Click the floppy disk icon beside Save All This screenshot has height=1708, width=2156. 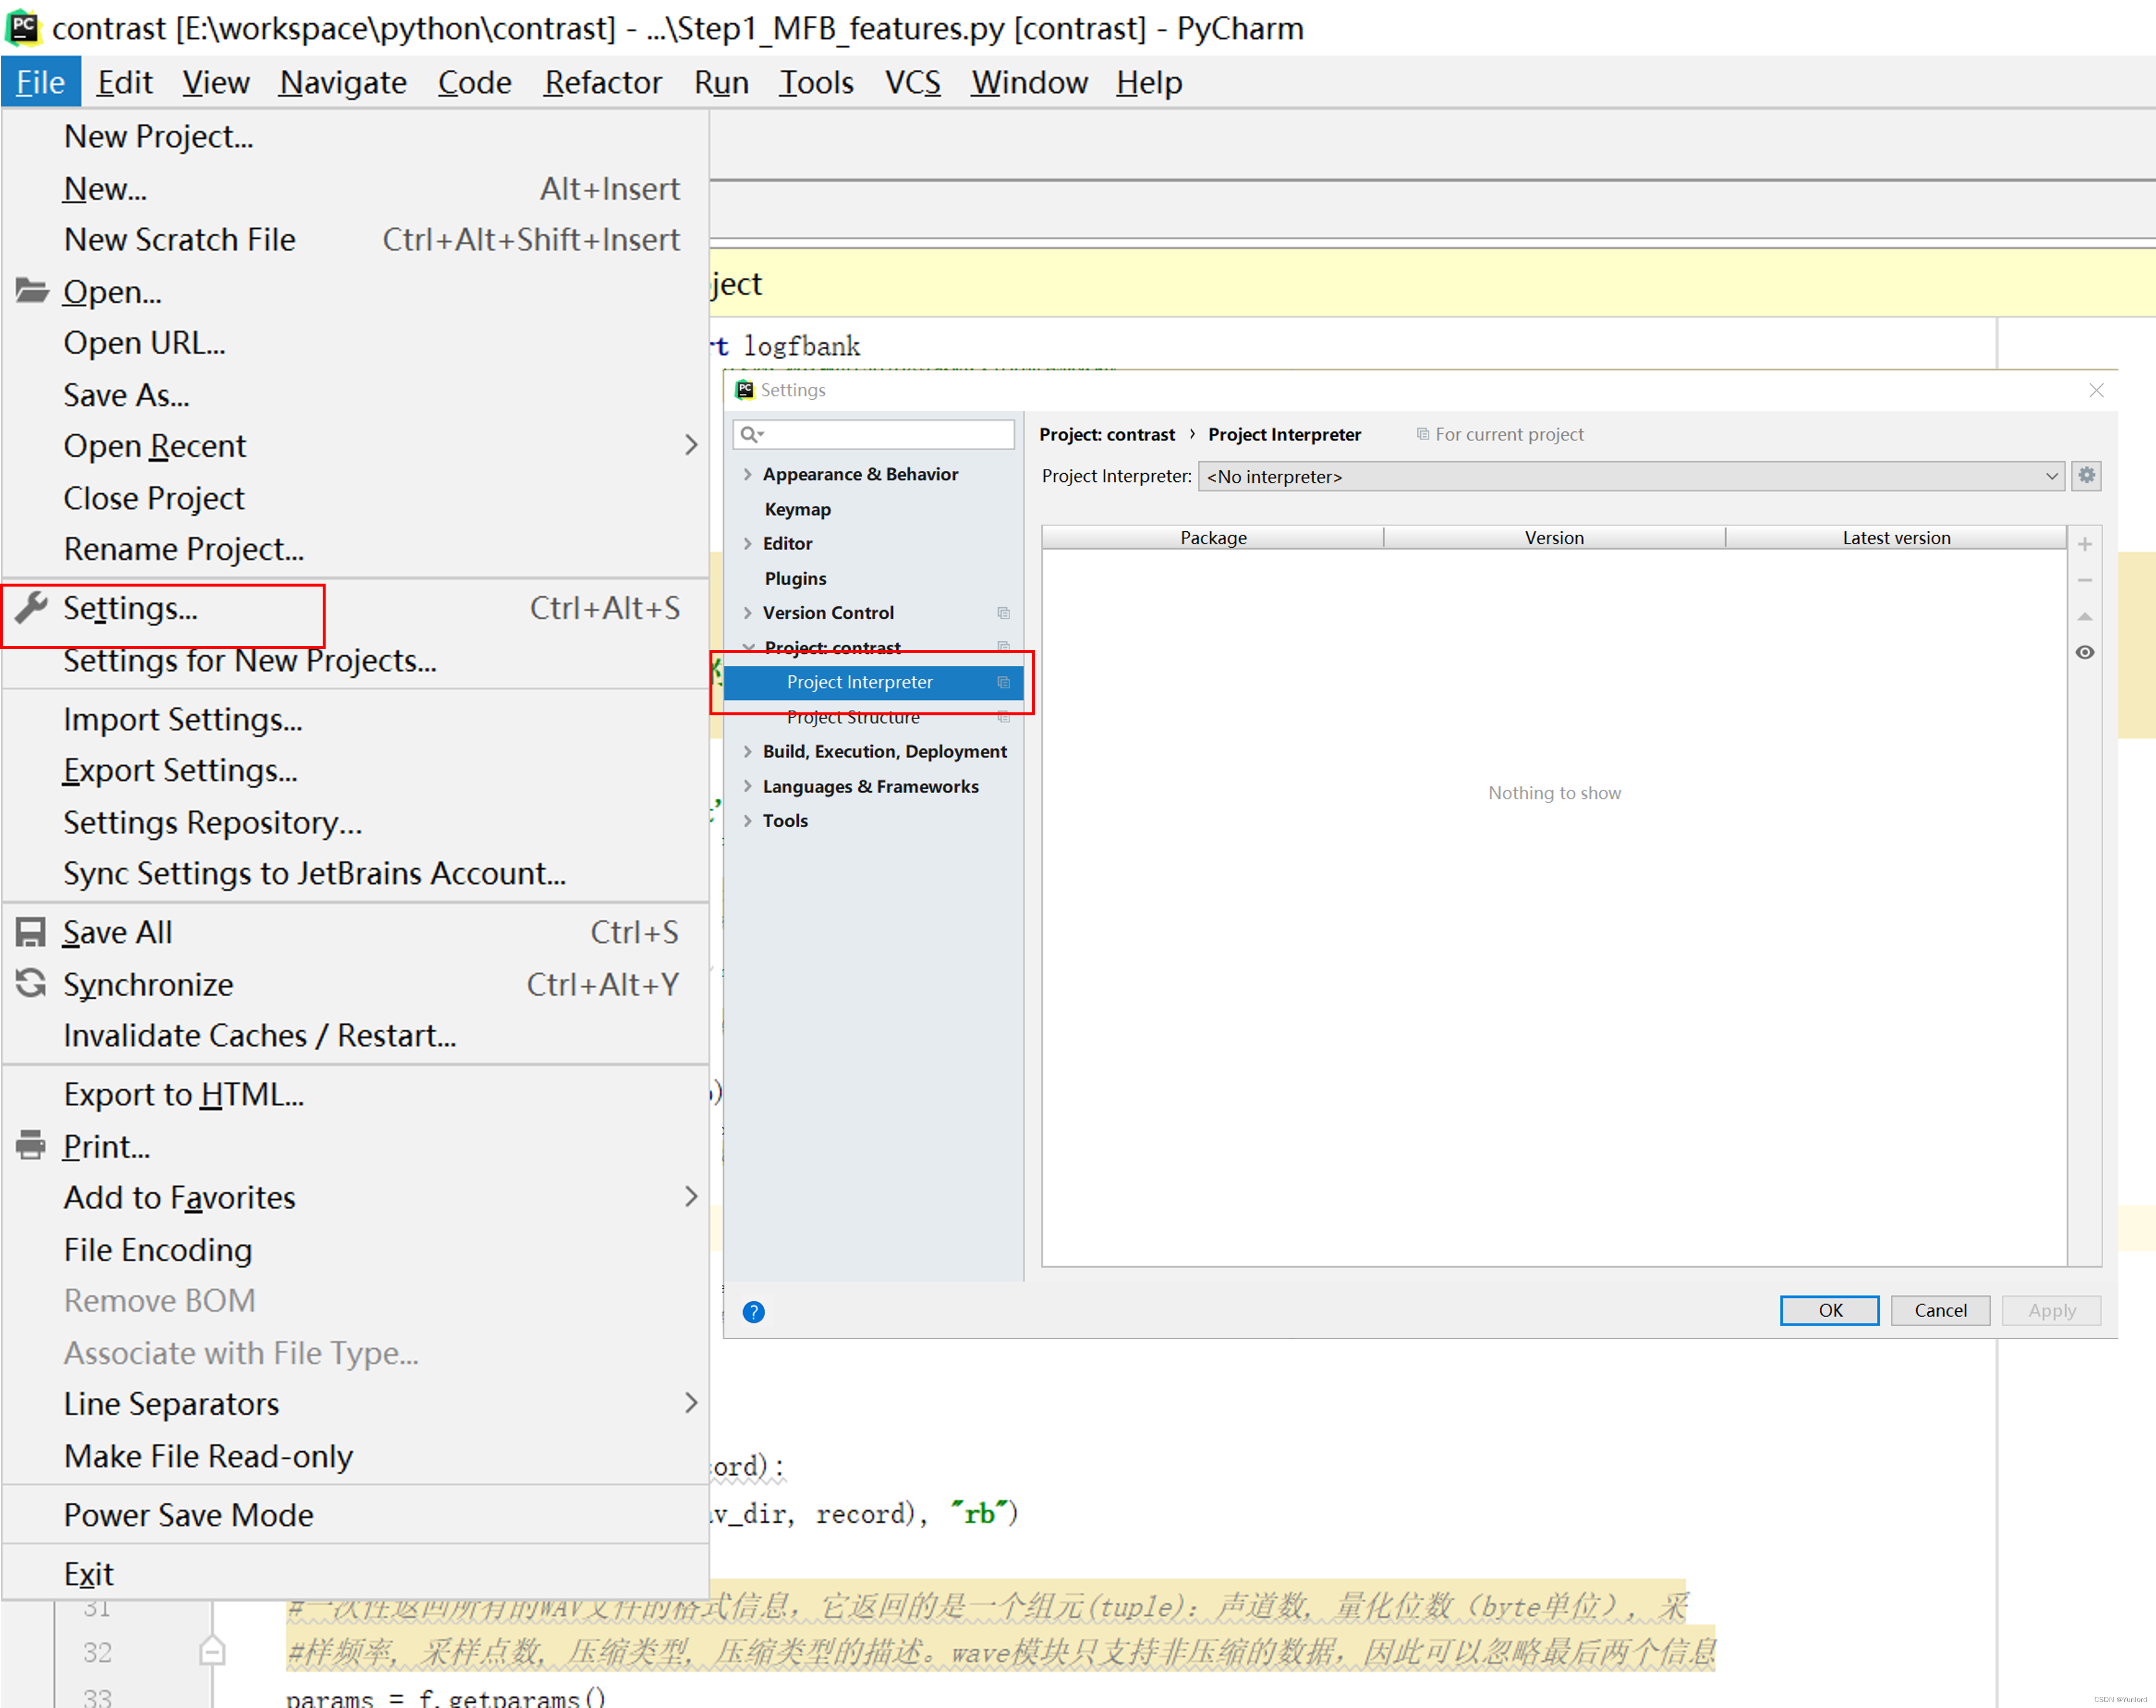[x=31, y=932]
